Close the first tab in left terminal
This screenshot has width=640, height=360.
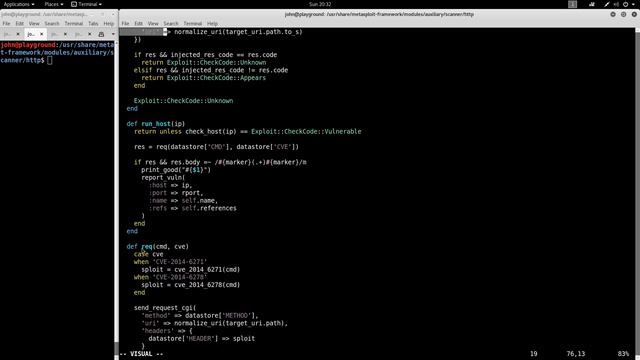(x=18, y=34)
